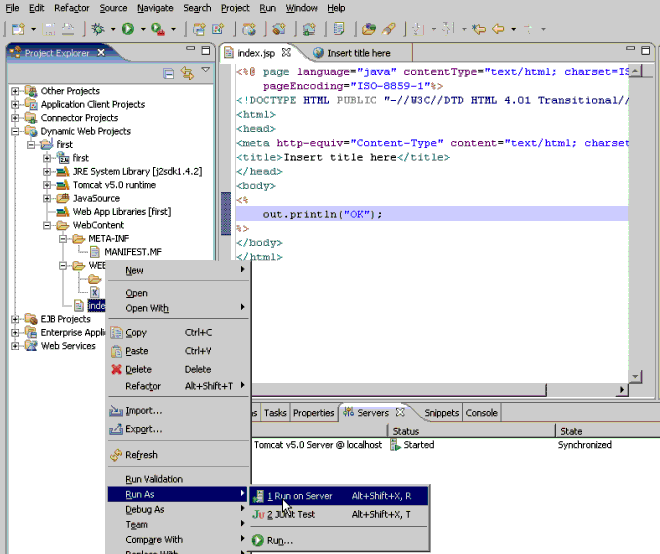Click the Debug bug icon in toolbar
Image resolution: width=660 pixels, height=554 pixels.
(98, 29)
